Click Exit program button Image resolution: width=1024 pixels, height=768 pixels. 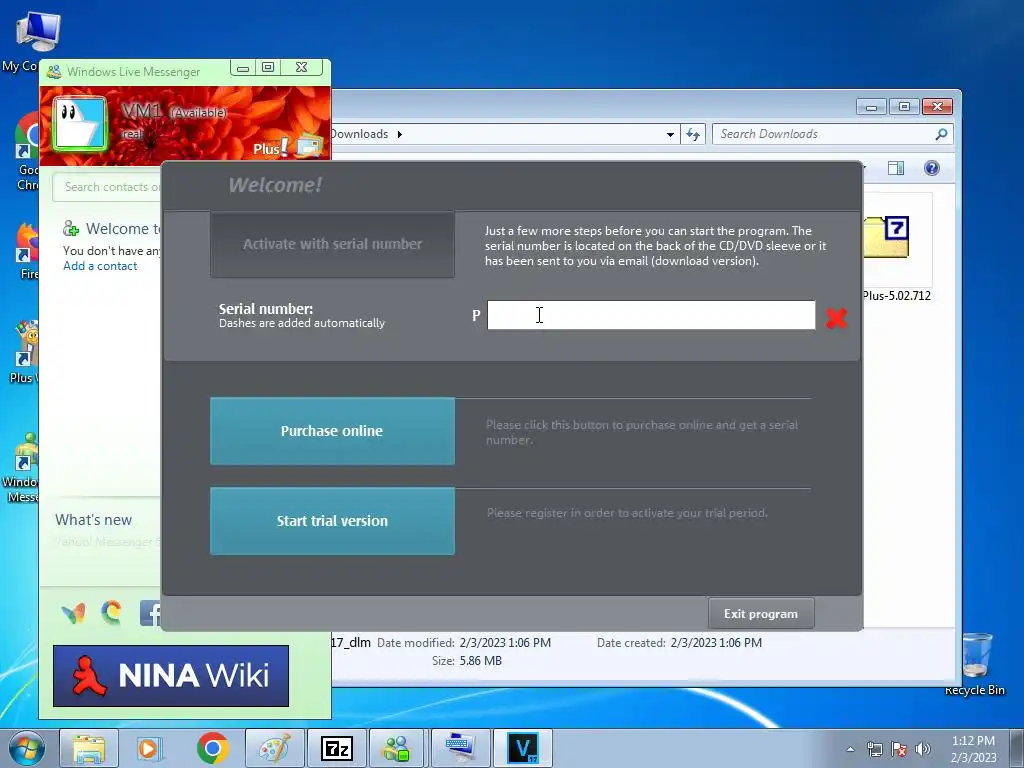pyautogui.click(x=761, y=614)
